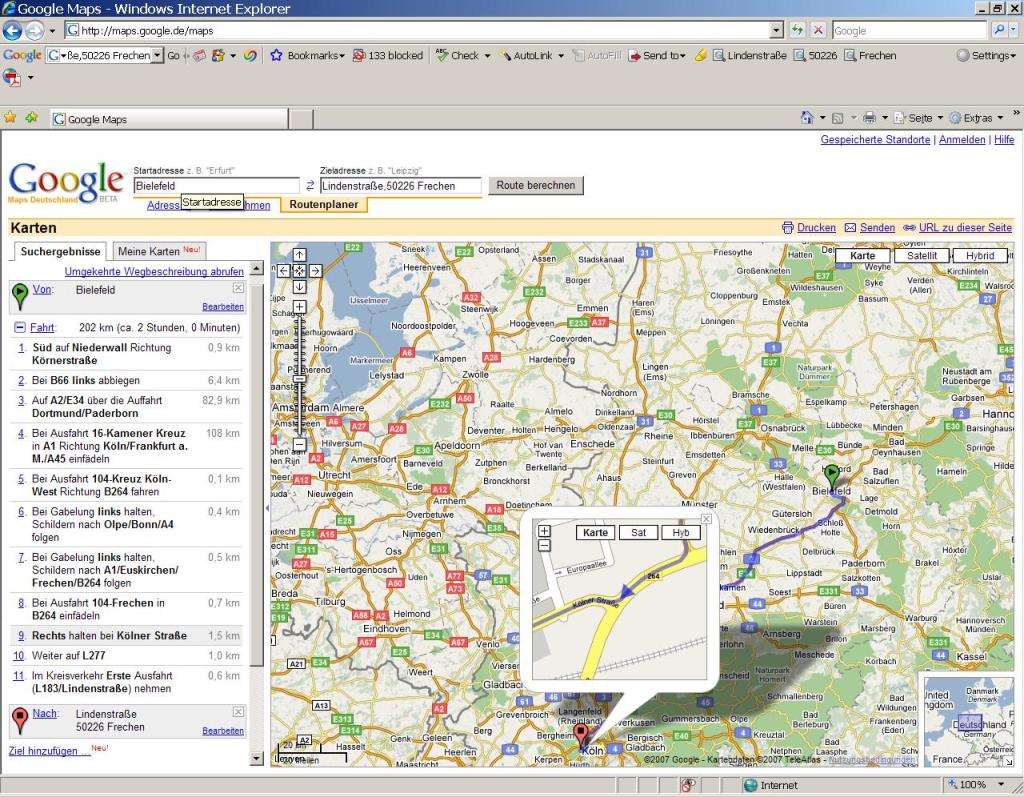Click the 133 blocked popup blocker button

coord(388,56)
